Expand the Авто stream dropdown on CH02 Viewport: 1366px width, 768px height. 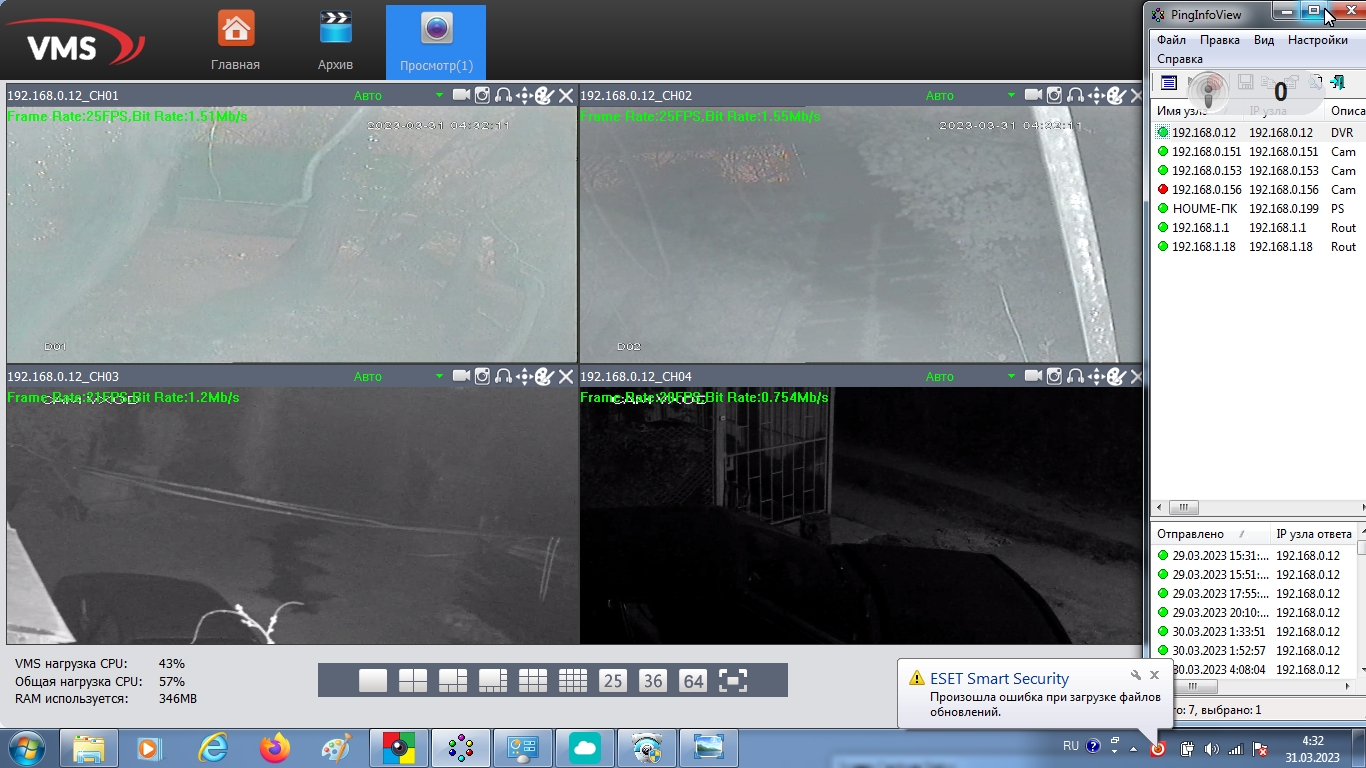coord(1011,96)
